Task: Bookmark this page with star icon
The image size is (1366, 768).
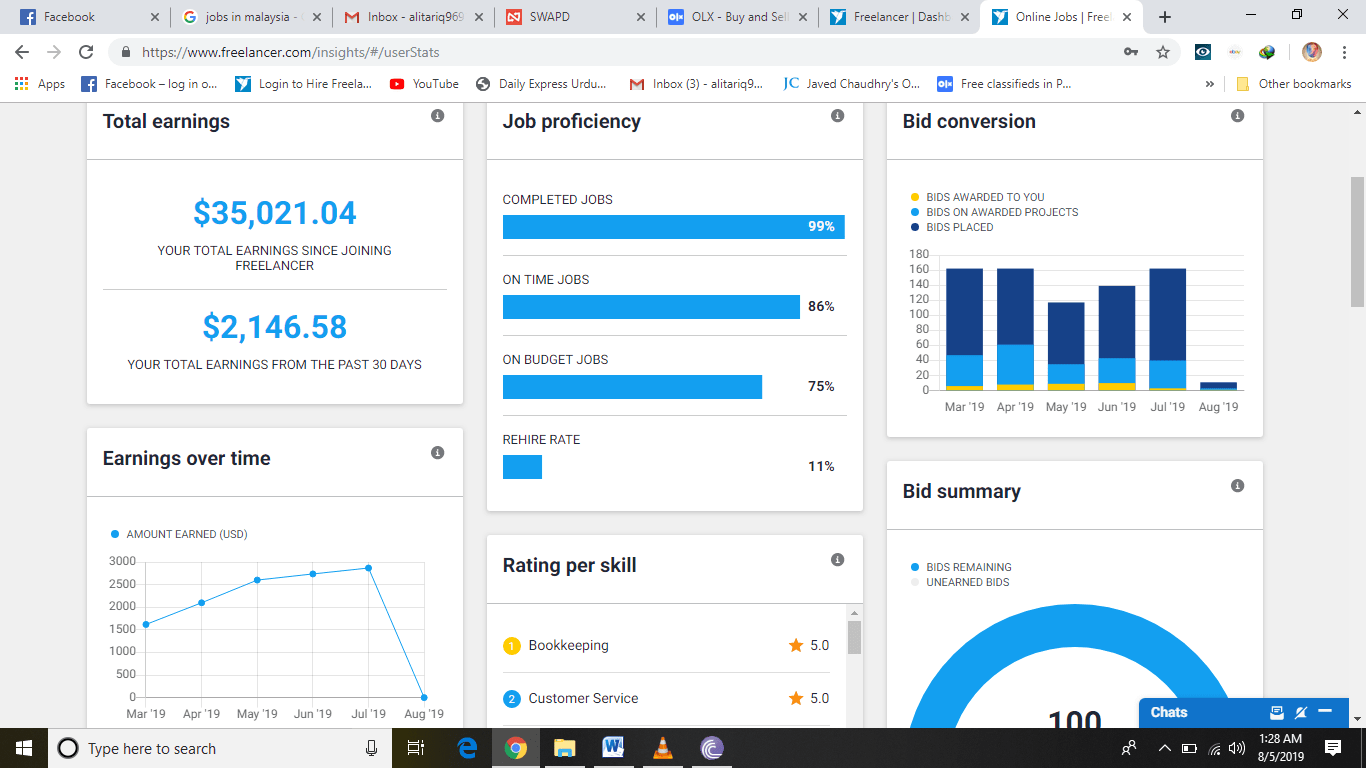Action: click(x=1162, y=52)
